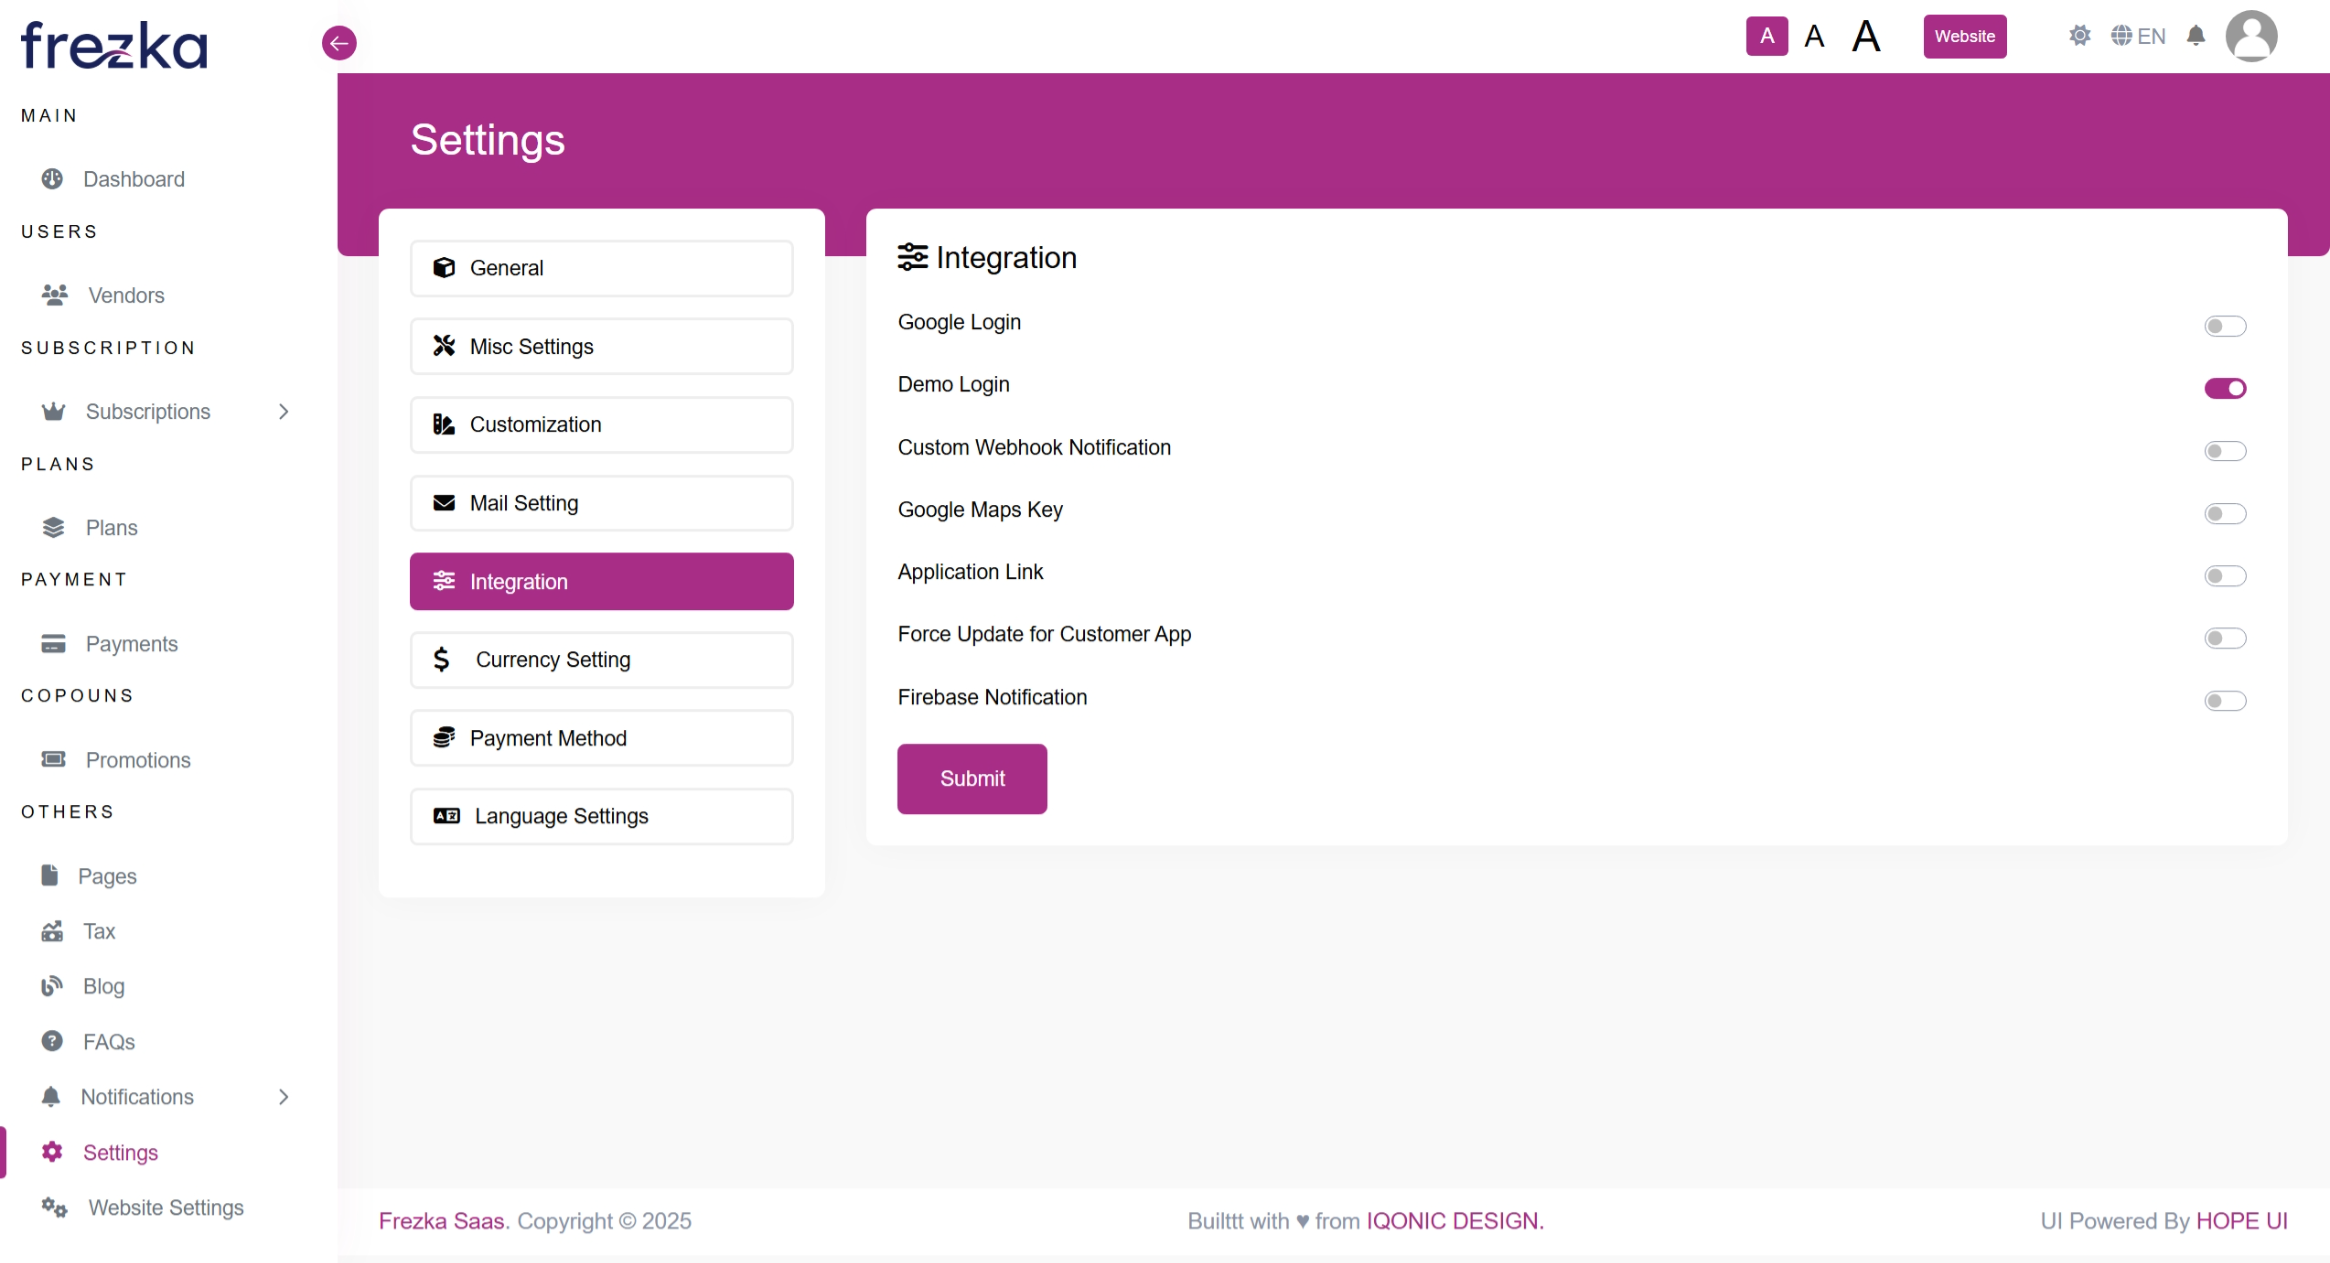Select the largest font size A

1865,37
